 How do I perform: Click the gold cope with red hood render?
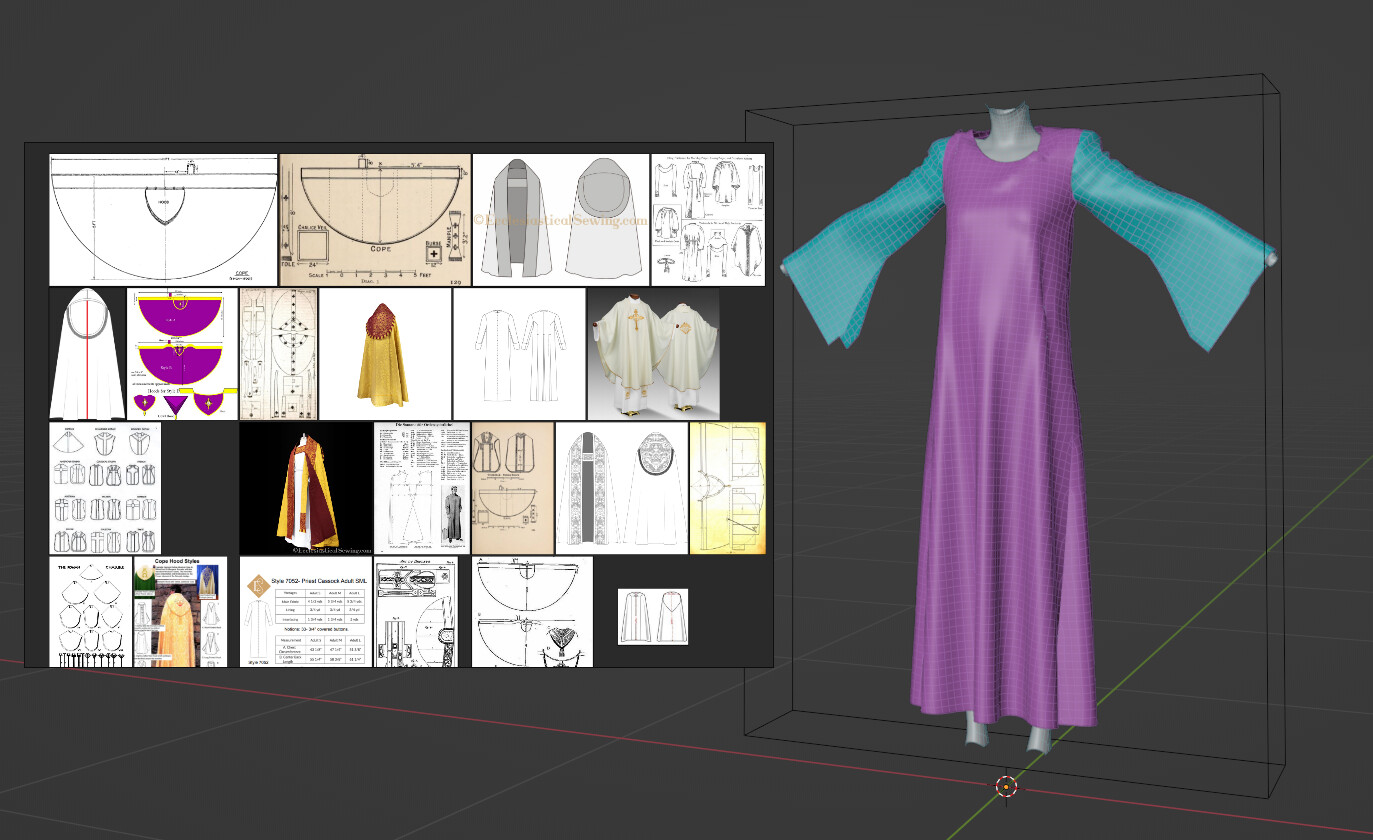pyautogui.click(x=385, y=354)
